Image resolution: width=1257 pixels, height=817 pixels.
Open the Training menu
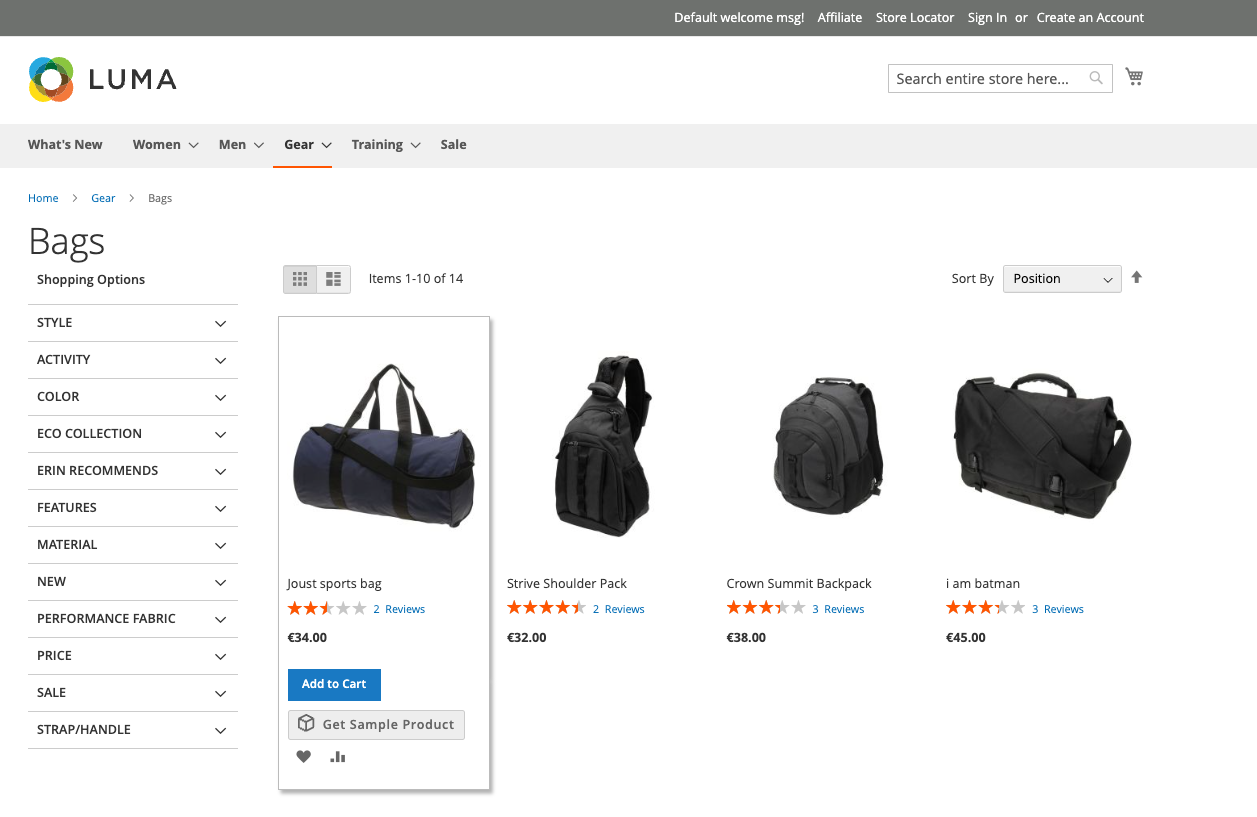(x=386, y=145)
